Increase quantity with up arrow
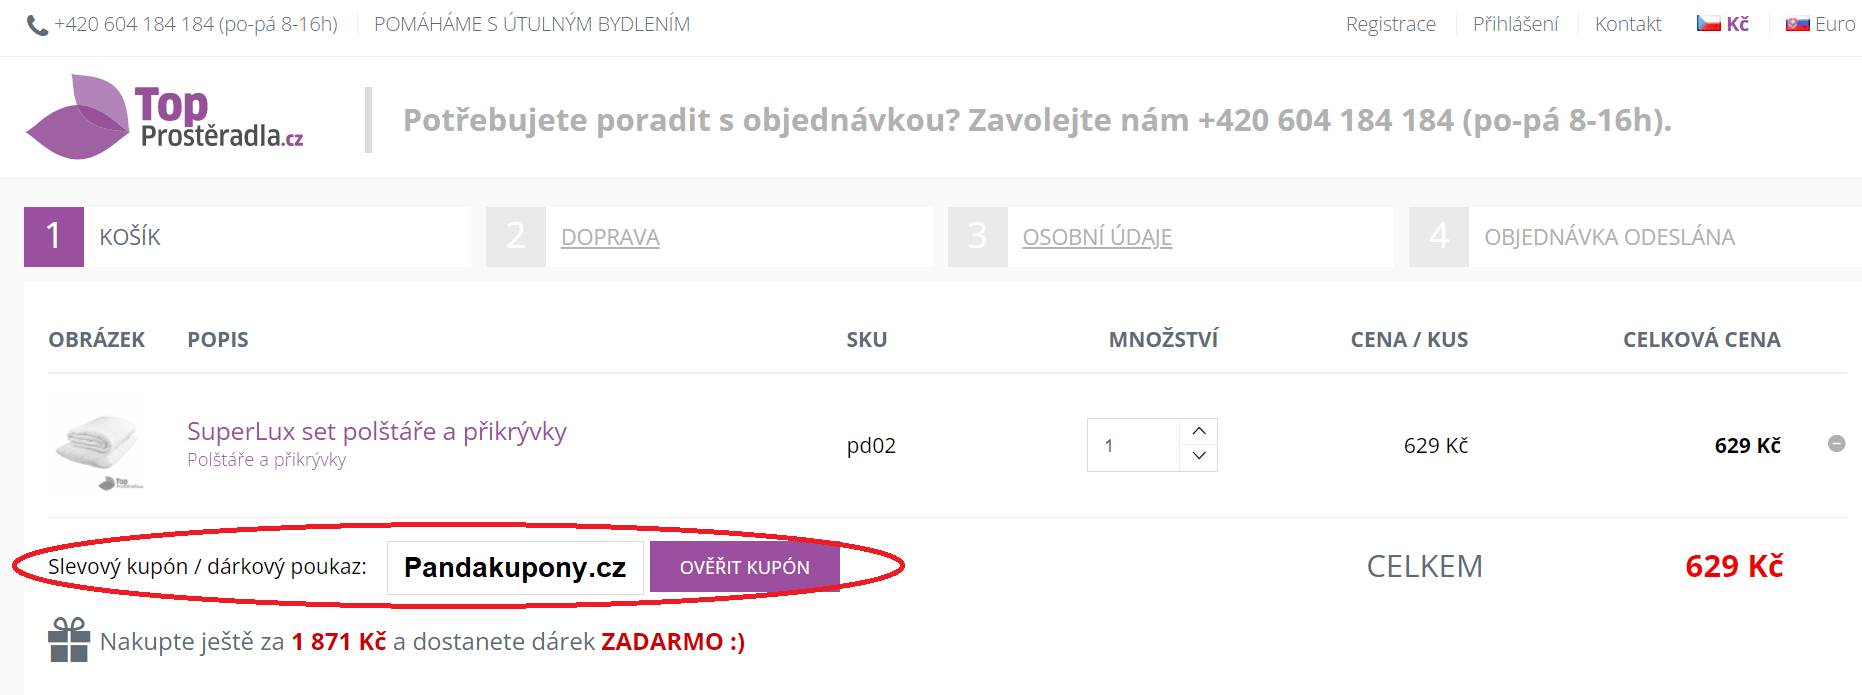 (x=1199, y=431)
